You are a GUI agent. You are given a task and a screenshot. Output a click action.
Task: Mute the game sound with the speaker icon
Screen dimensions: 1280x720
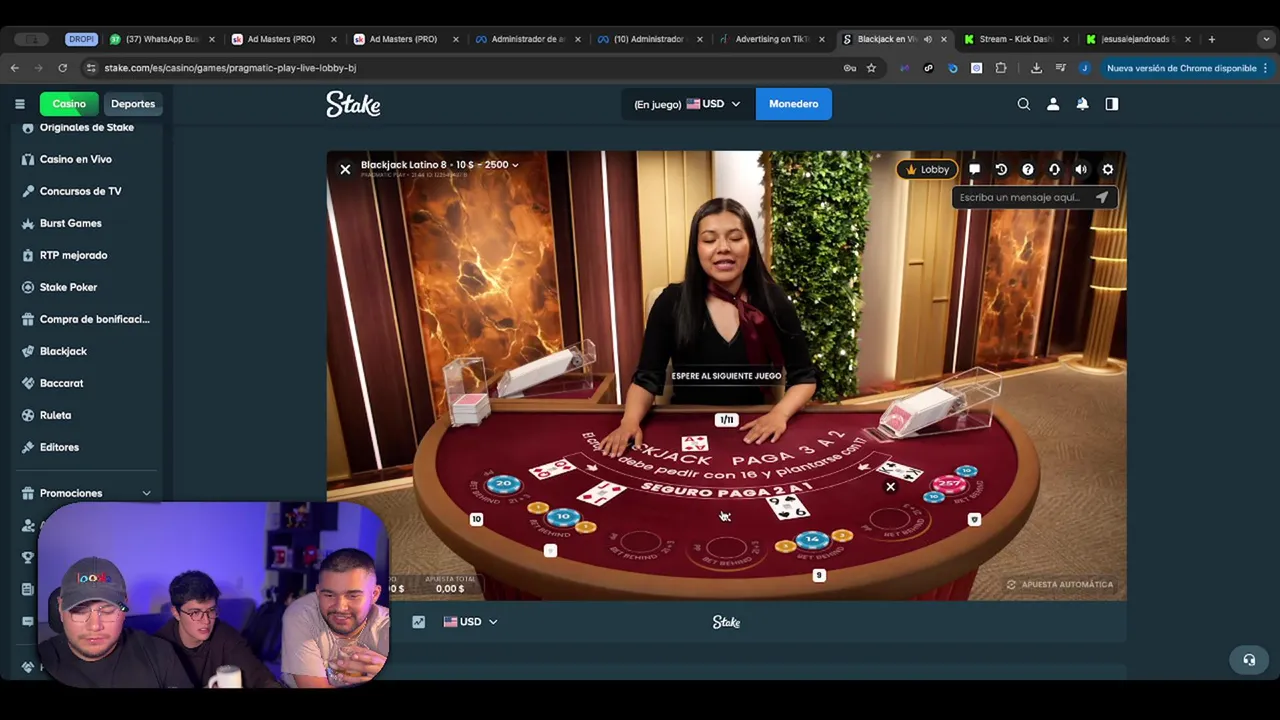pos(1081,169)
